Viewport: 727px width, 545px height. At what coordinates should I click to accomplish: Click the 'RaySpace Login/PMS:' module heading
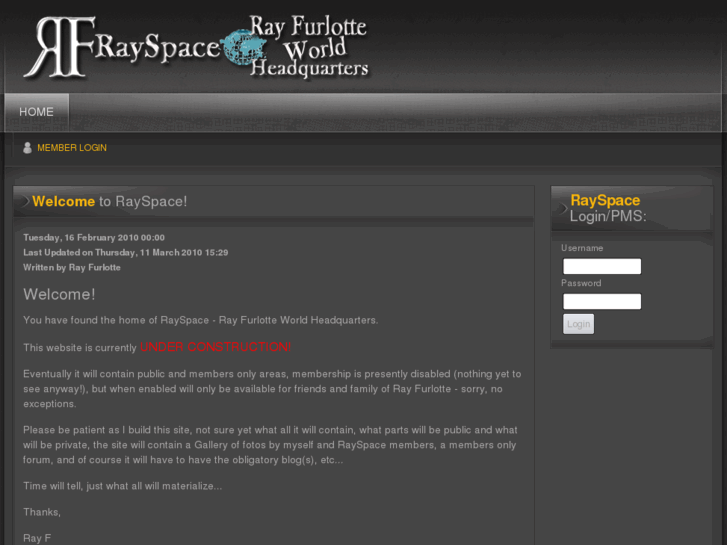coord(608,208)
